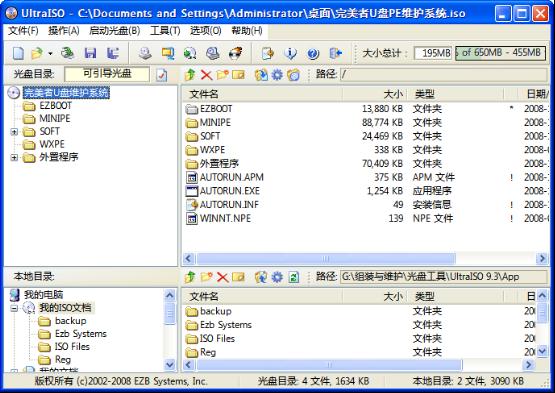Open the 工具(T) menu
555x393 pixels.
point(165,31)
